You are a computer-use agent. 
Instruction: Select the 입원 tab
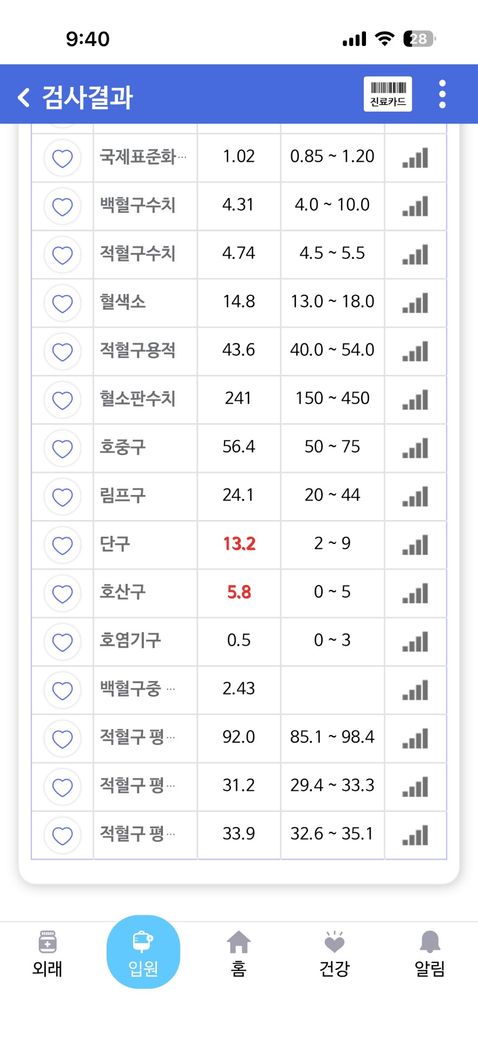(x=143, y=952)
